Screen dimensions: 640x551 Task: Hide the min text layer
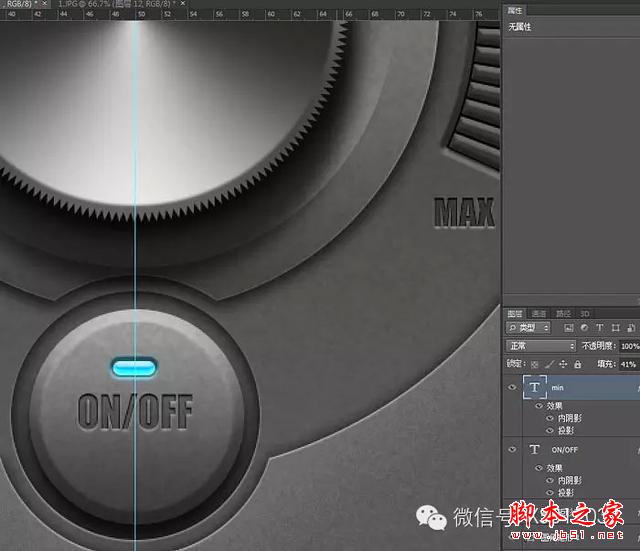512,387
